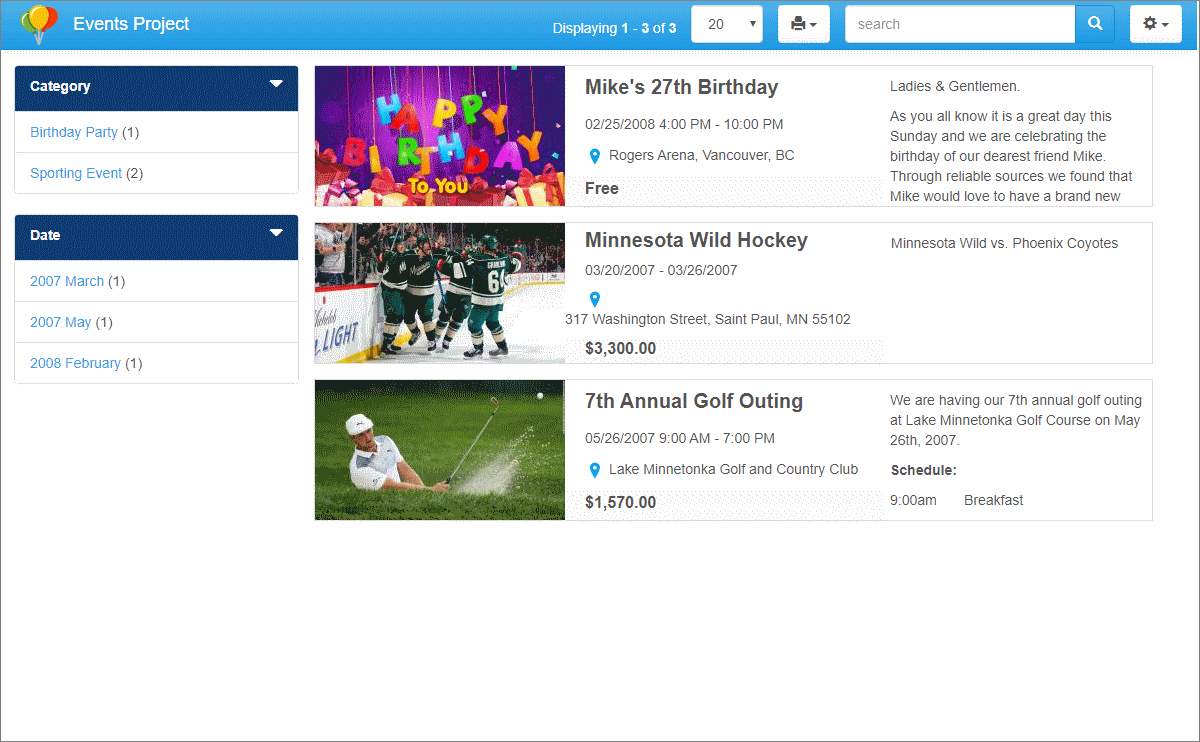1200x742 pixels.
Task: Open the 7th Annual Golf Outing title
Action: pyautogui.click(x=693, y=401)
